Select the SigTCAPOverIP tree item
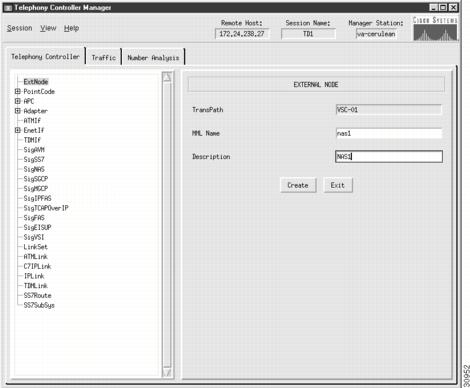The width and height of the screenshot is (470, 388). pos(46,208)
